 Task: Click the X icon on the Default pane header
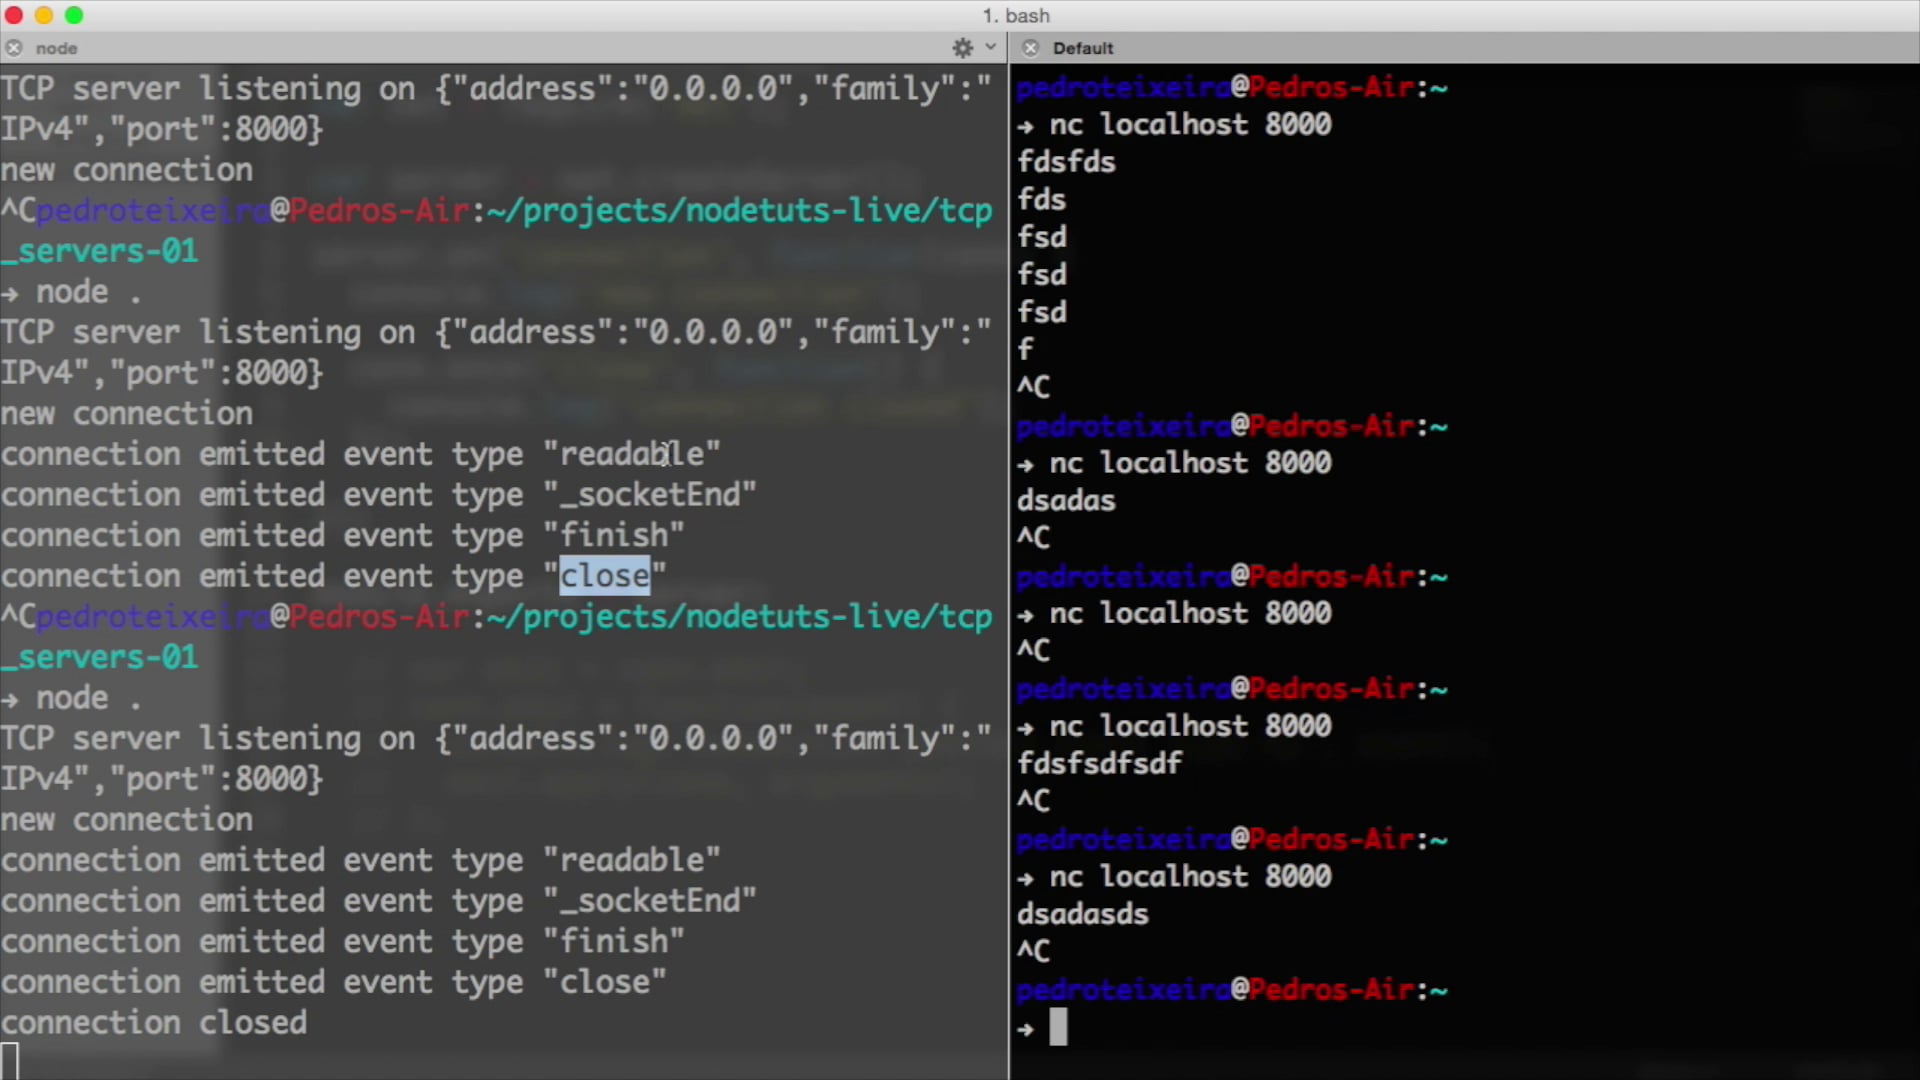coord(1030,47)
